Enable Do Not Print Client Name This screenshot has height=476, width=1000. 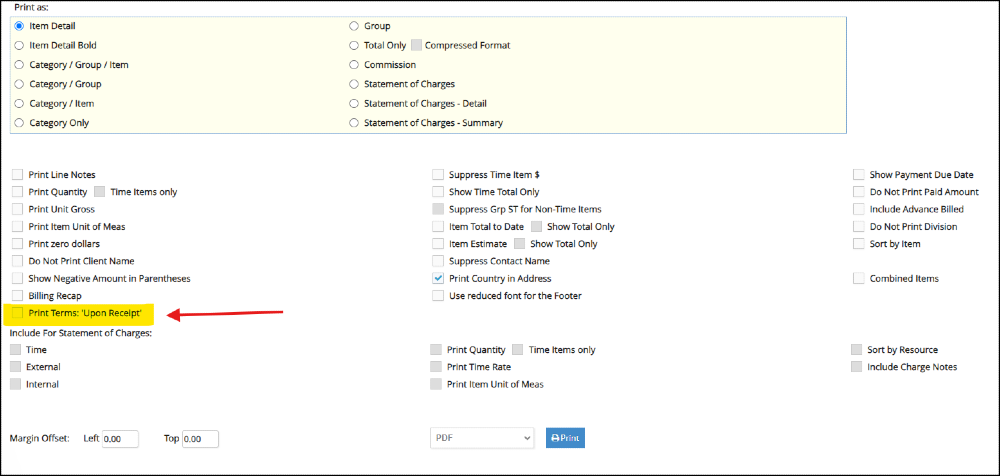(17, 261)
